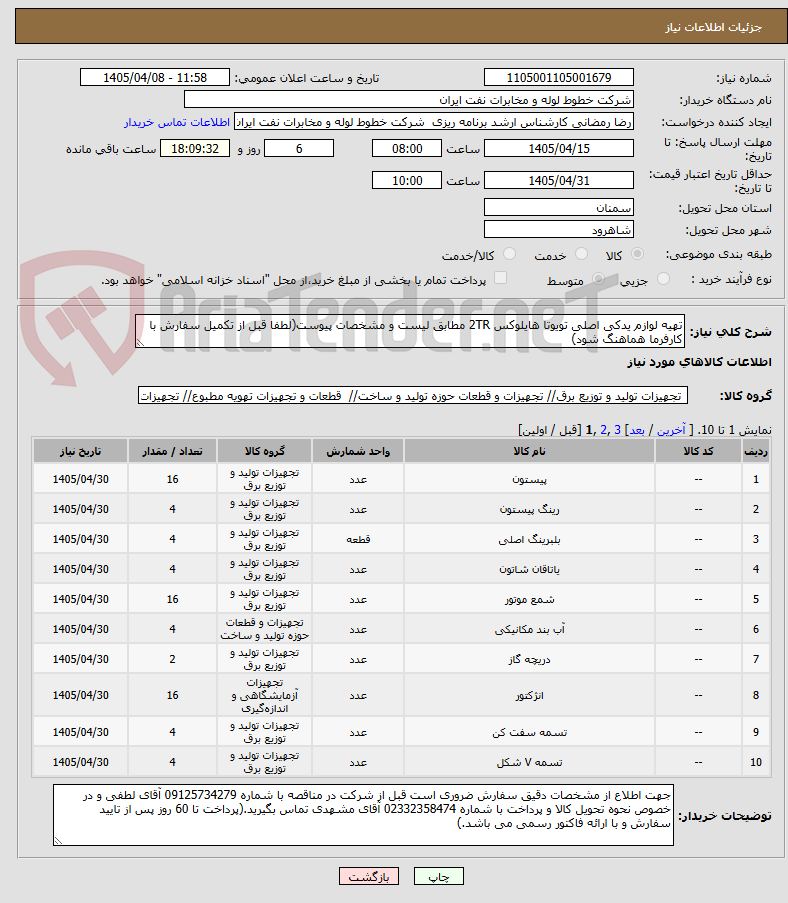Image resolution: width=788 pixels, height=903 pixels.
Task: Select the کالا/خدمت radio button
Action: click(x=509, y=254)
